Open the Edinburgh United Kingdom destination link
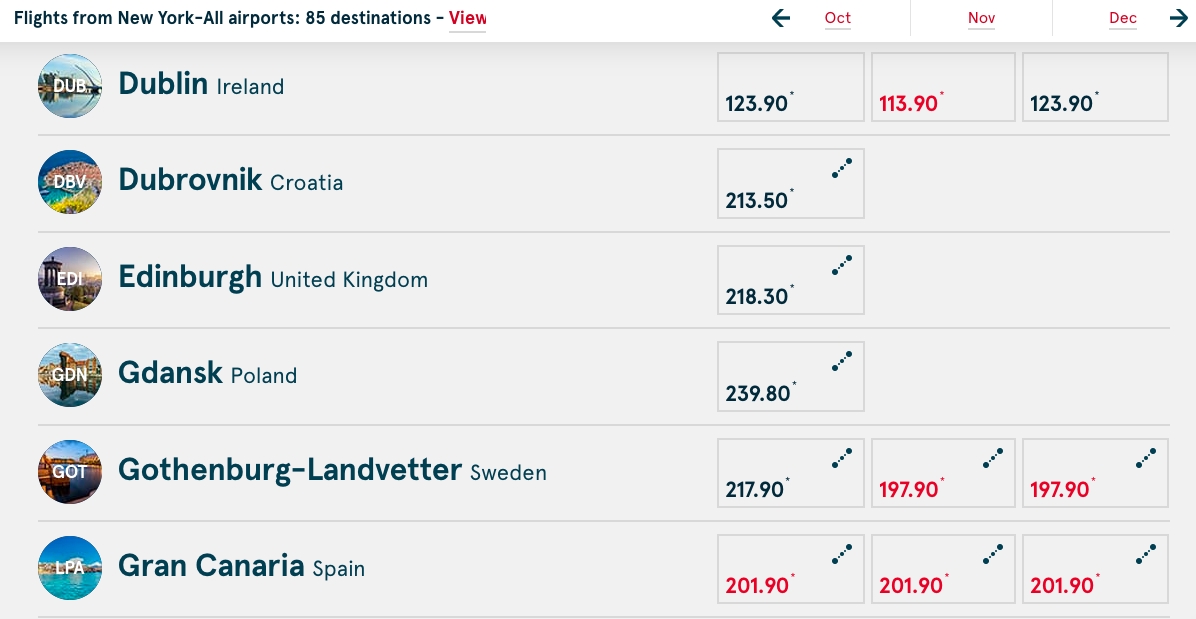This screenshot has height=619, width=1196. click(x=272, y=277)
